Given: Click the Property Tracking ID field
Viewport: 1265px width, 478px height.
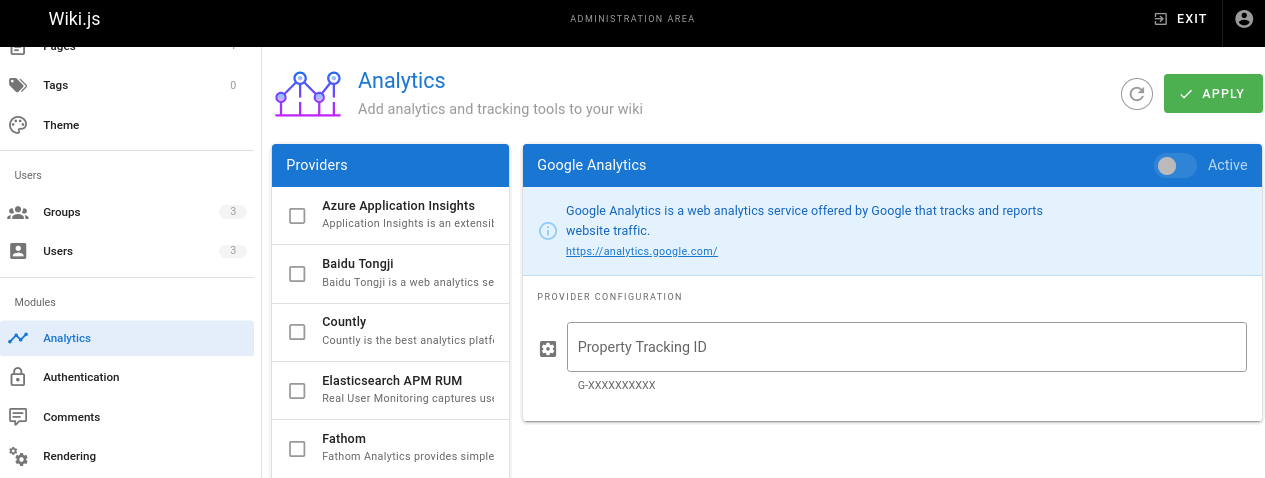Looking at the screenshot, I should (906, 347).
